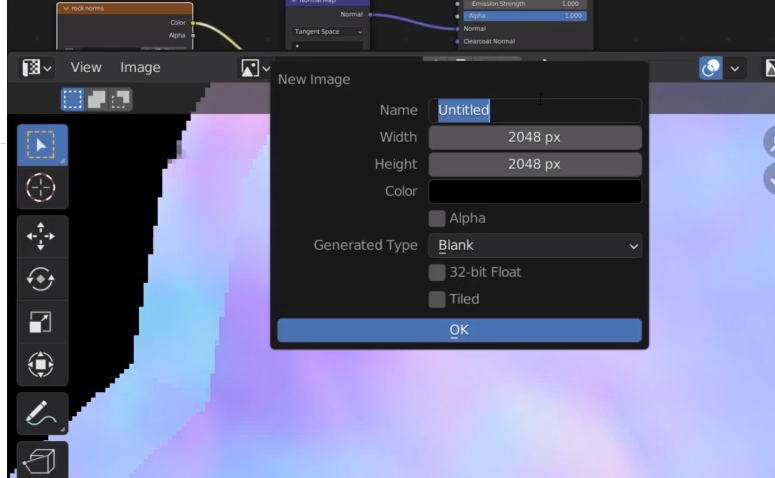The width and height of the screenshot is (775, 478).
Task: Open the Image menu
Action: click(140, 67)
